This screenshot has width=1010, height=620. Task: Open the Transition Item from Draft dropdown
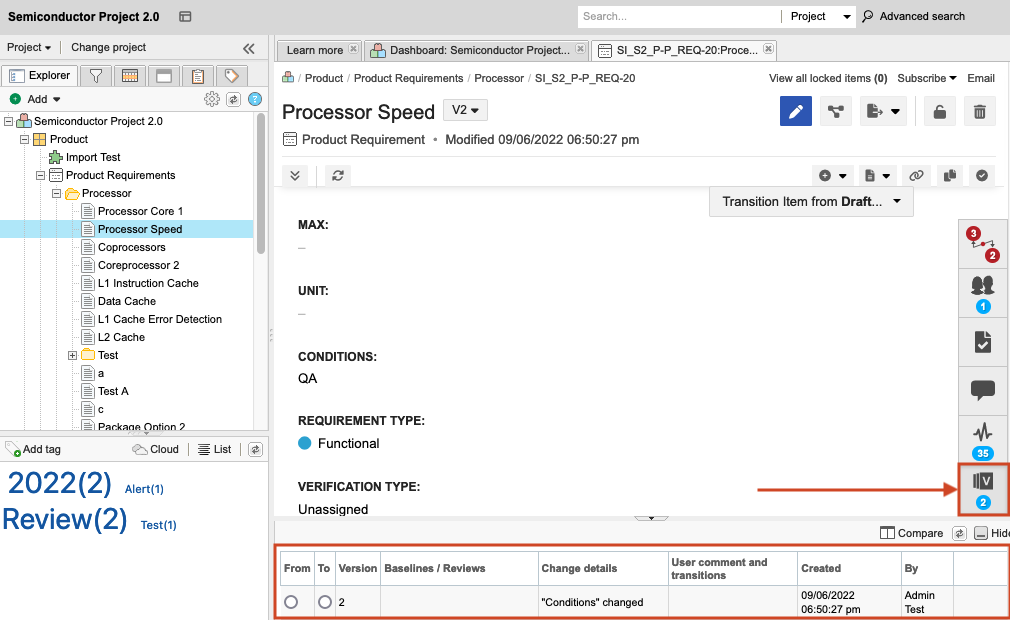(x=811, y=202)
